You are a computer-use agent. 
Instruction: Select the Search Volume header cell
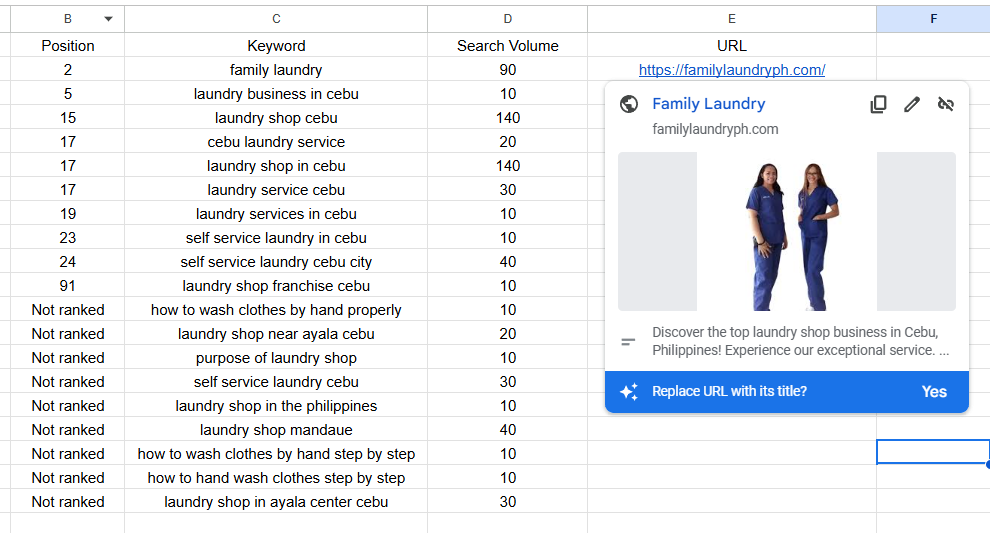(508, 45)
